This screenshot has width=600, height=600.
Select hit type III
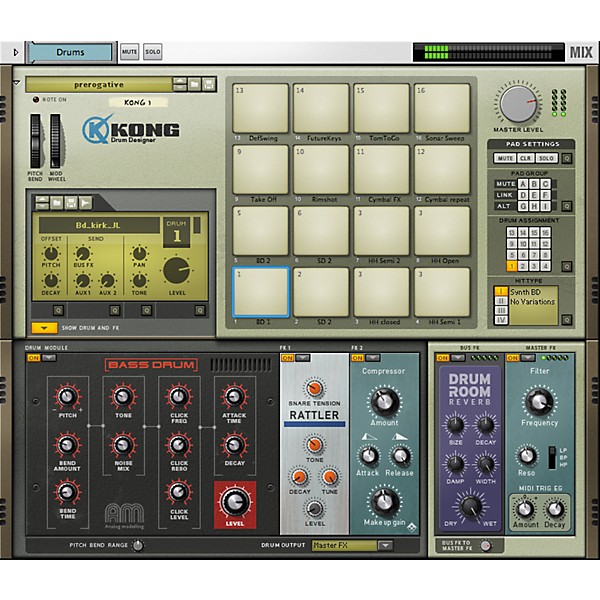pos(501,310)
